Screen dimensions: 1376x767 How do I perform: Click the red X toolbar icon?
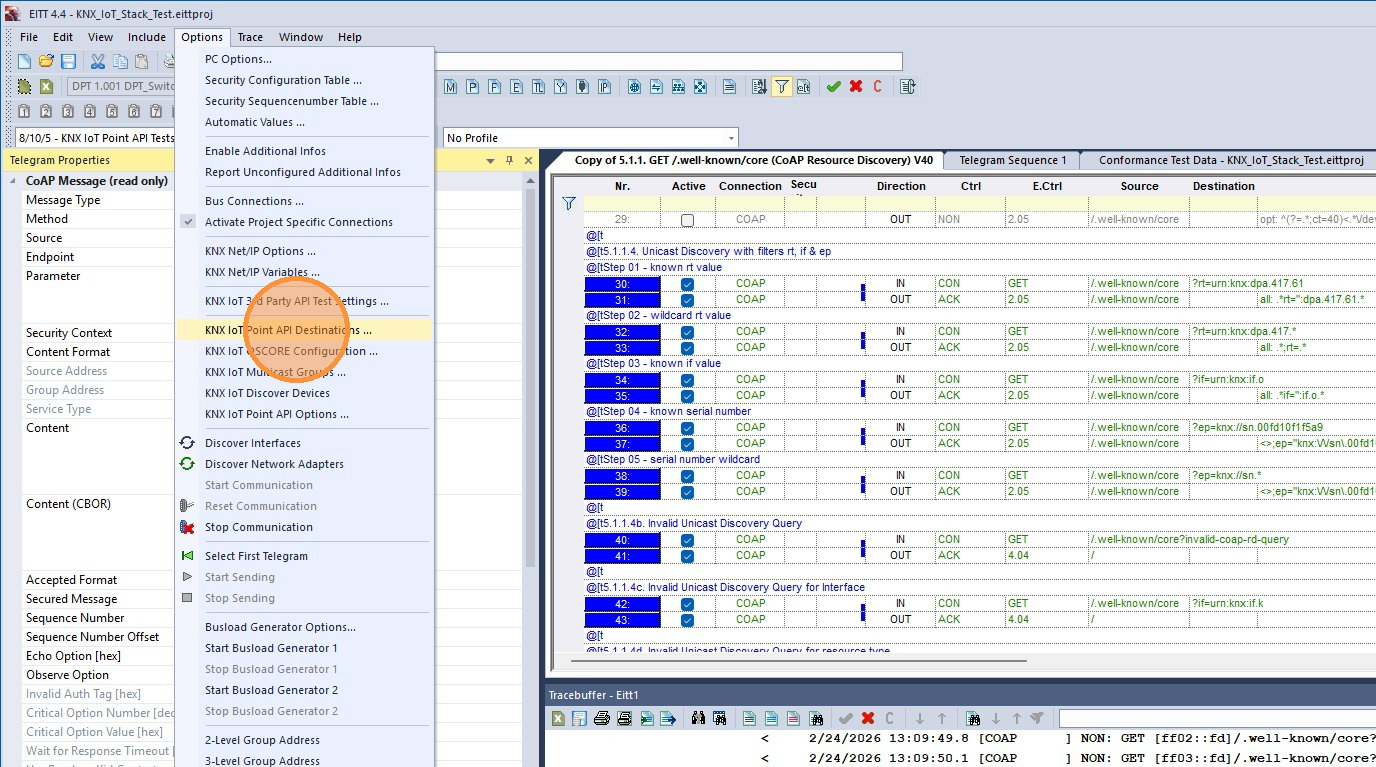tap(856, 87)
